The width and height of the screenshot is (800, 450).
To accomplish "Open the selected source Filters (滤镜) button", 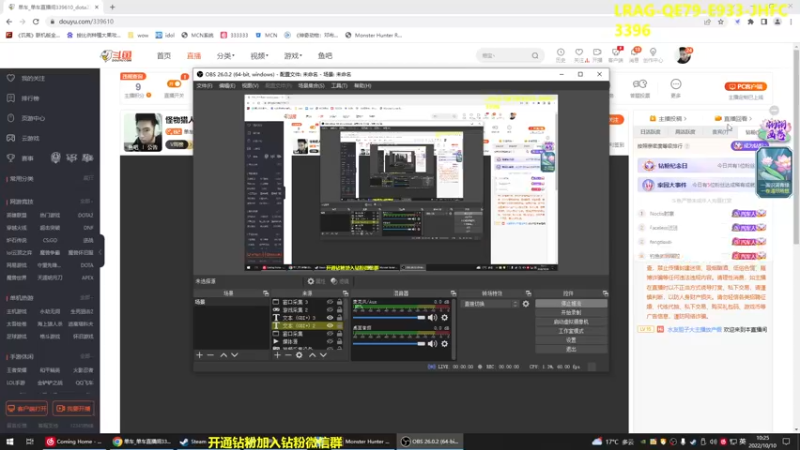I will (340, 281).
